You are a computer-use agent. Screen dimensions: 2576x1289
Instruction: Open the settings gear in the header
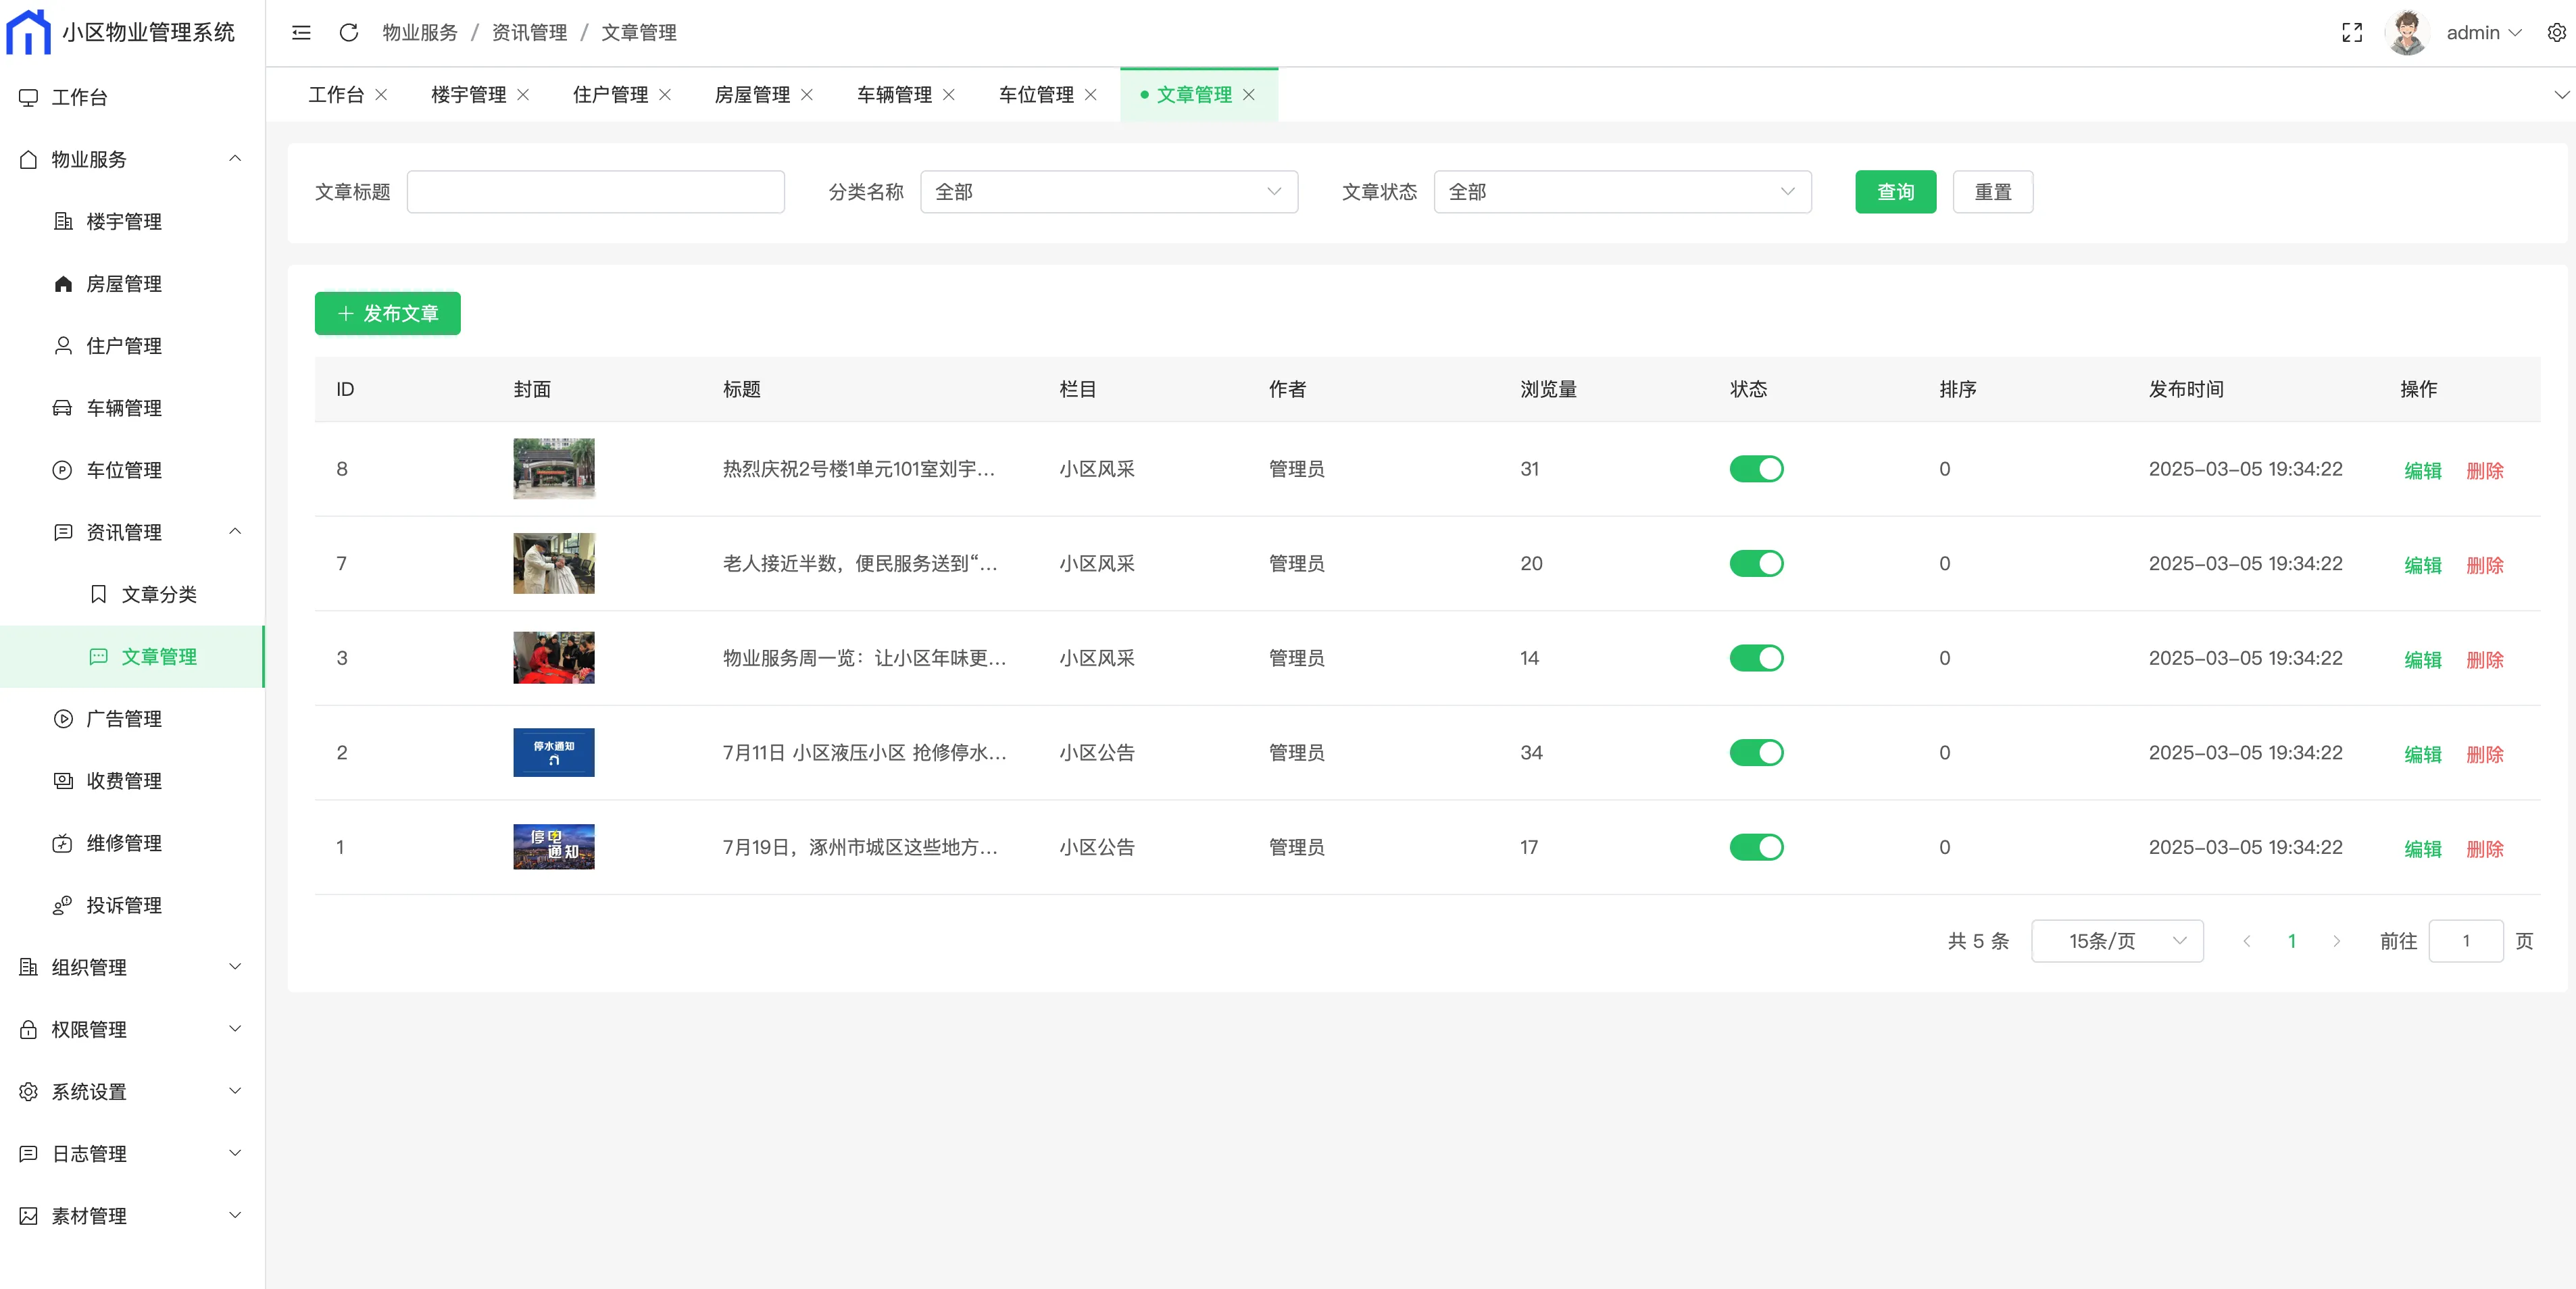(x=2556, y=33)
